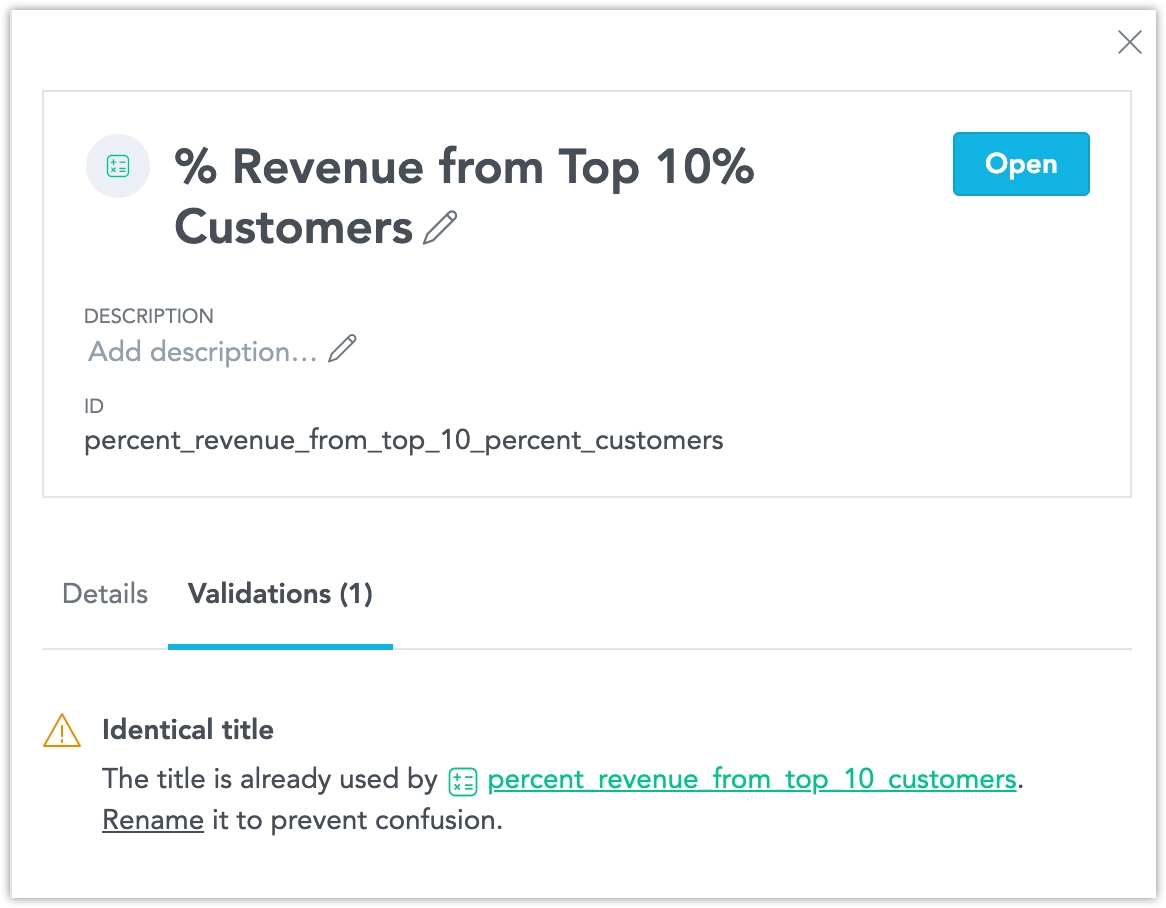Click the ID field label
Screen dimensions: 1166x908
(x=94, y=406)
